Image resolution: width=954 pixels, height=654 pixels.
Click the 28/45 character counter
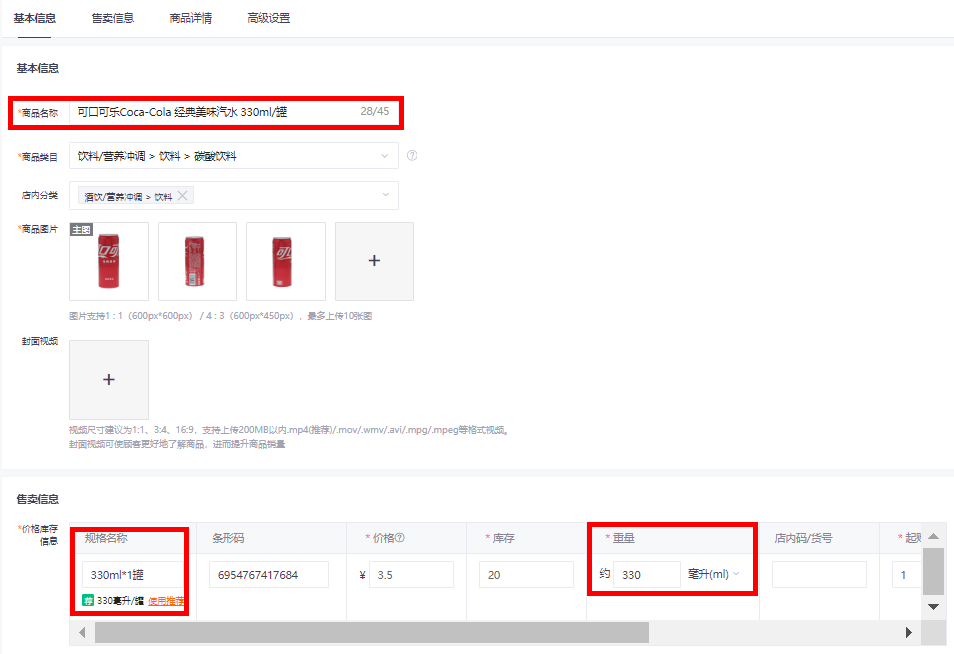pos(375,111)
